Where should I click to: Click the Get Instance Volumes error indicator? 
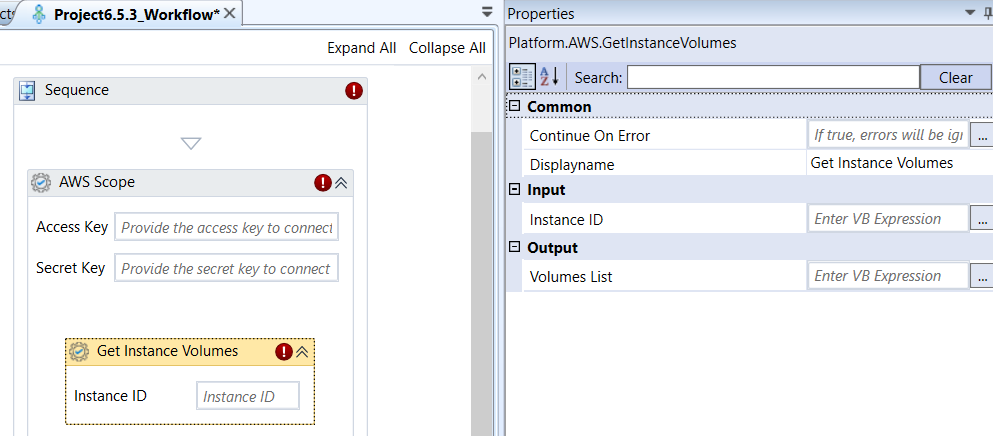(284, 352)
